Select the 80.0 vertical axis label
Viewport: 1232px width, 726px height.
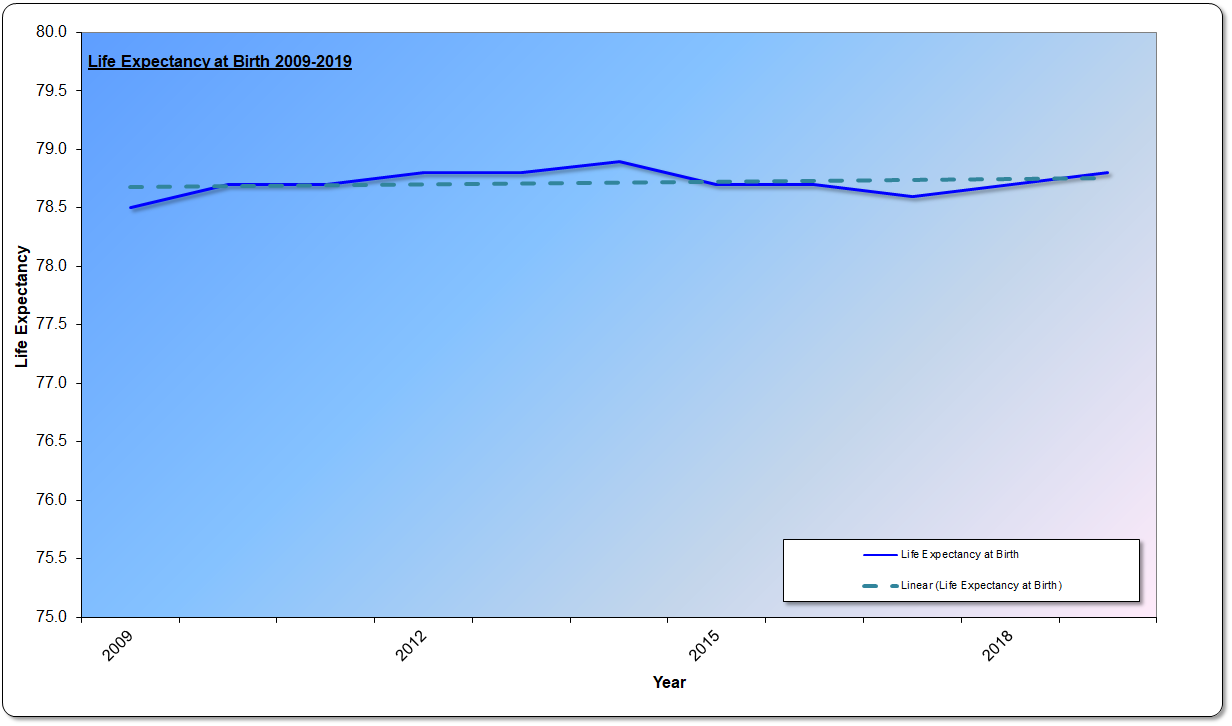click(x=51, y=32)
